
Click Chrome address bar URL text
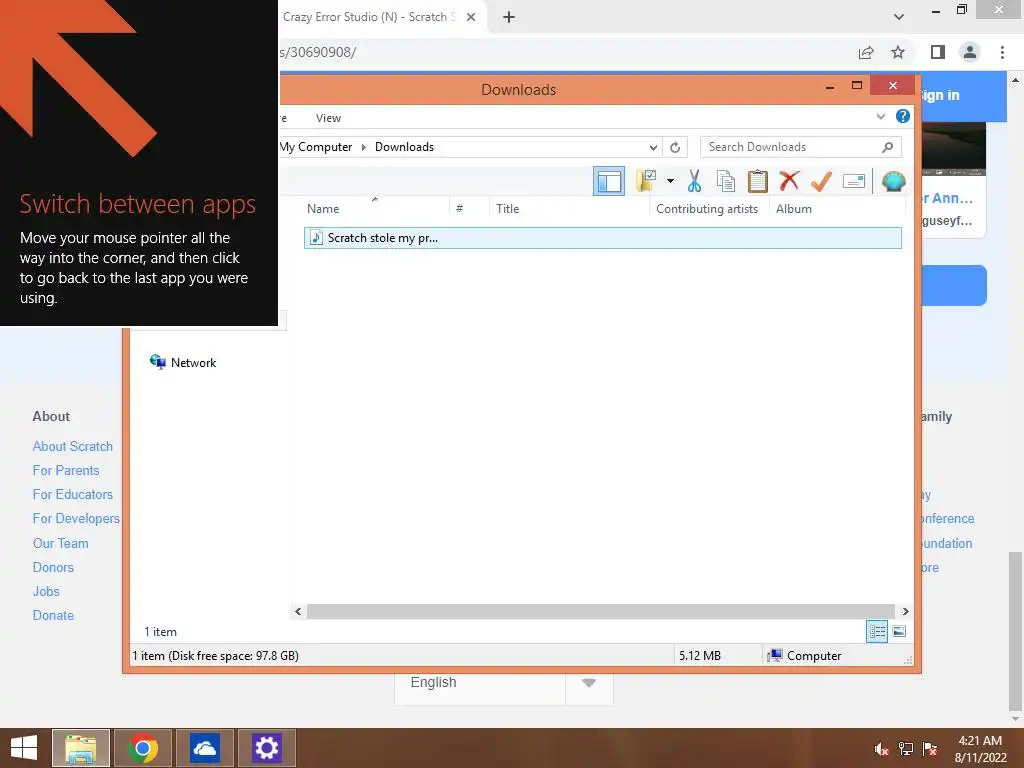coord(318,52)
